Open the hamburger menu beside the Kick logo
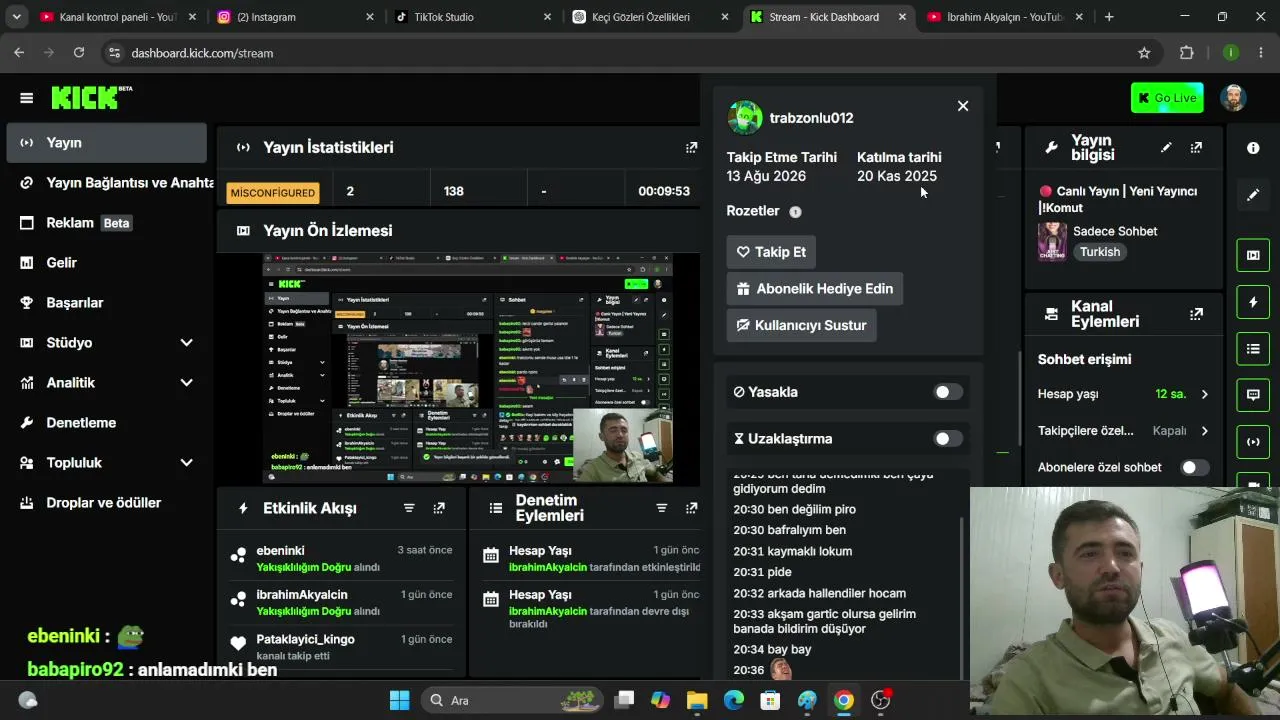Screen dimensions: 1280x720 26,98
